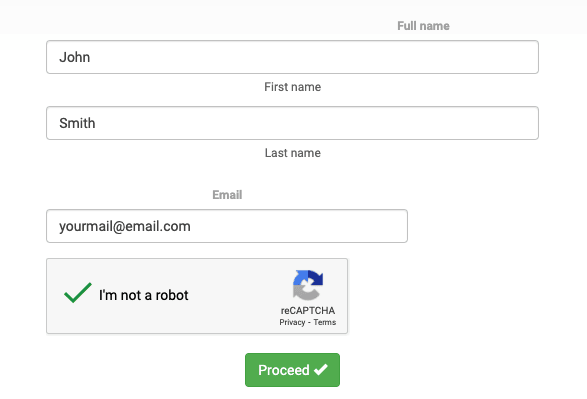Click the "I'm not a robot" text
The width and height of the screenshot is (587, 399).
(143, 295)
